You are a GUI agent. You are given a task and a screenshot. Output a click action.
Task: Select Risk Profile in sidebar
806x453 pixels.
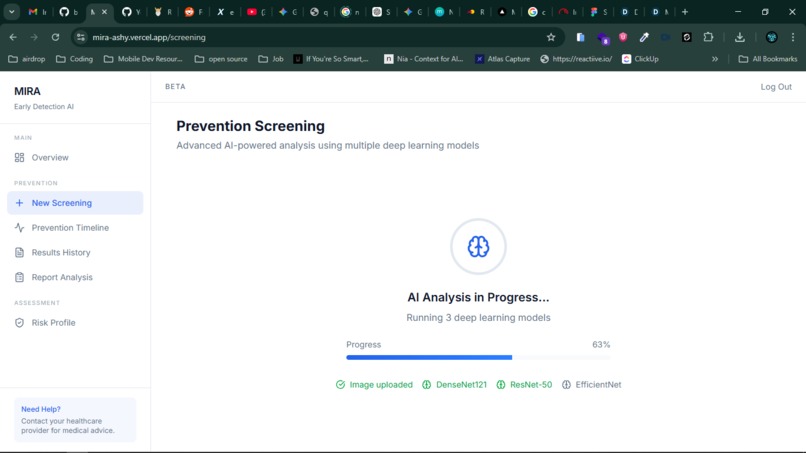coord(75,322)
